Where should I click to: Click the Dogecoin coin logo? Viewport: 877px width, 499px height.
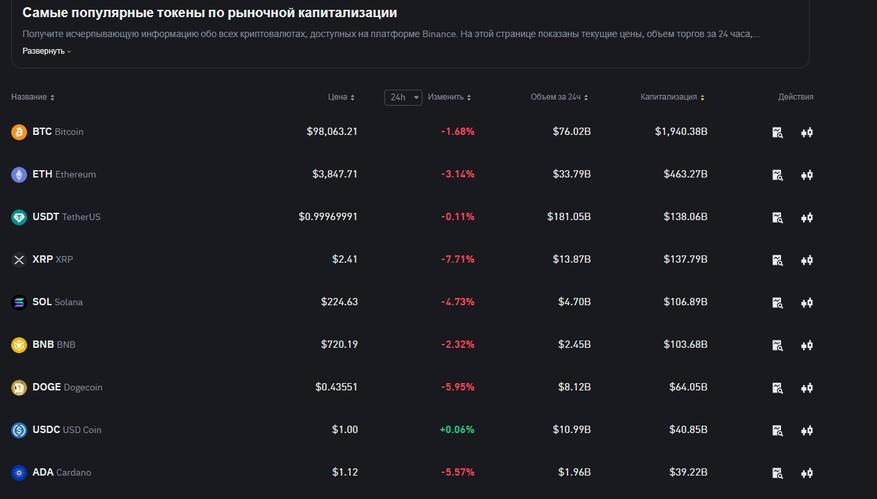click(x=19, y=387)
